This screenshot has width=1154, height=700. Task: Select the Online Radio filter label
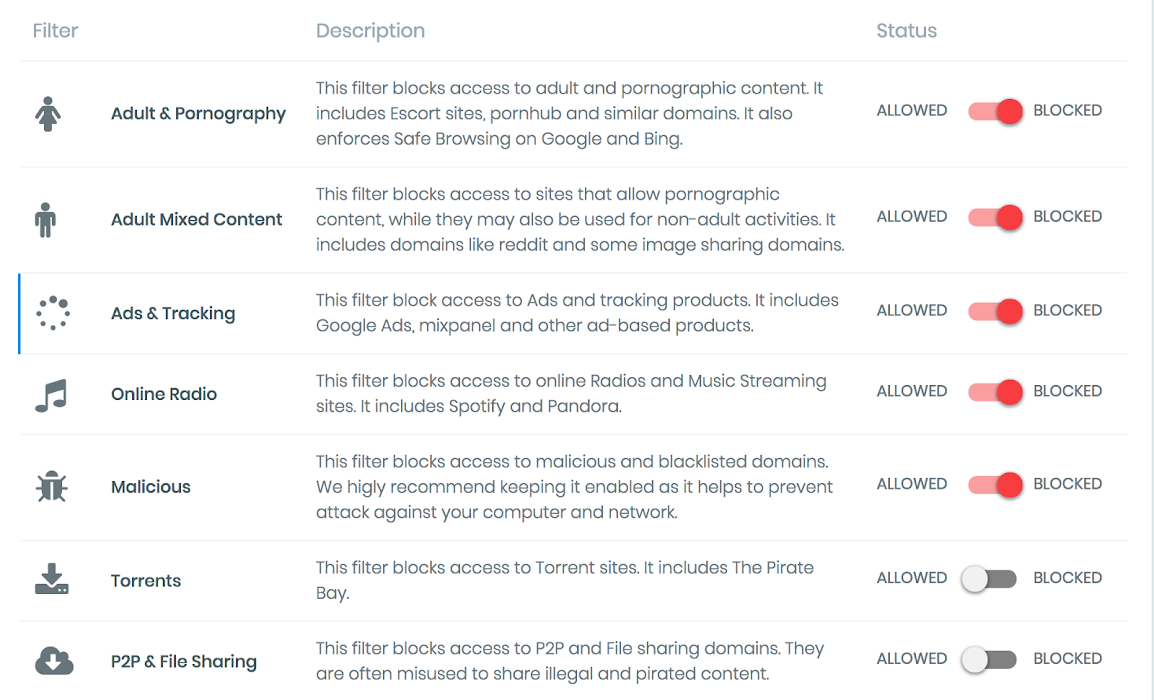164,394
